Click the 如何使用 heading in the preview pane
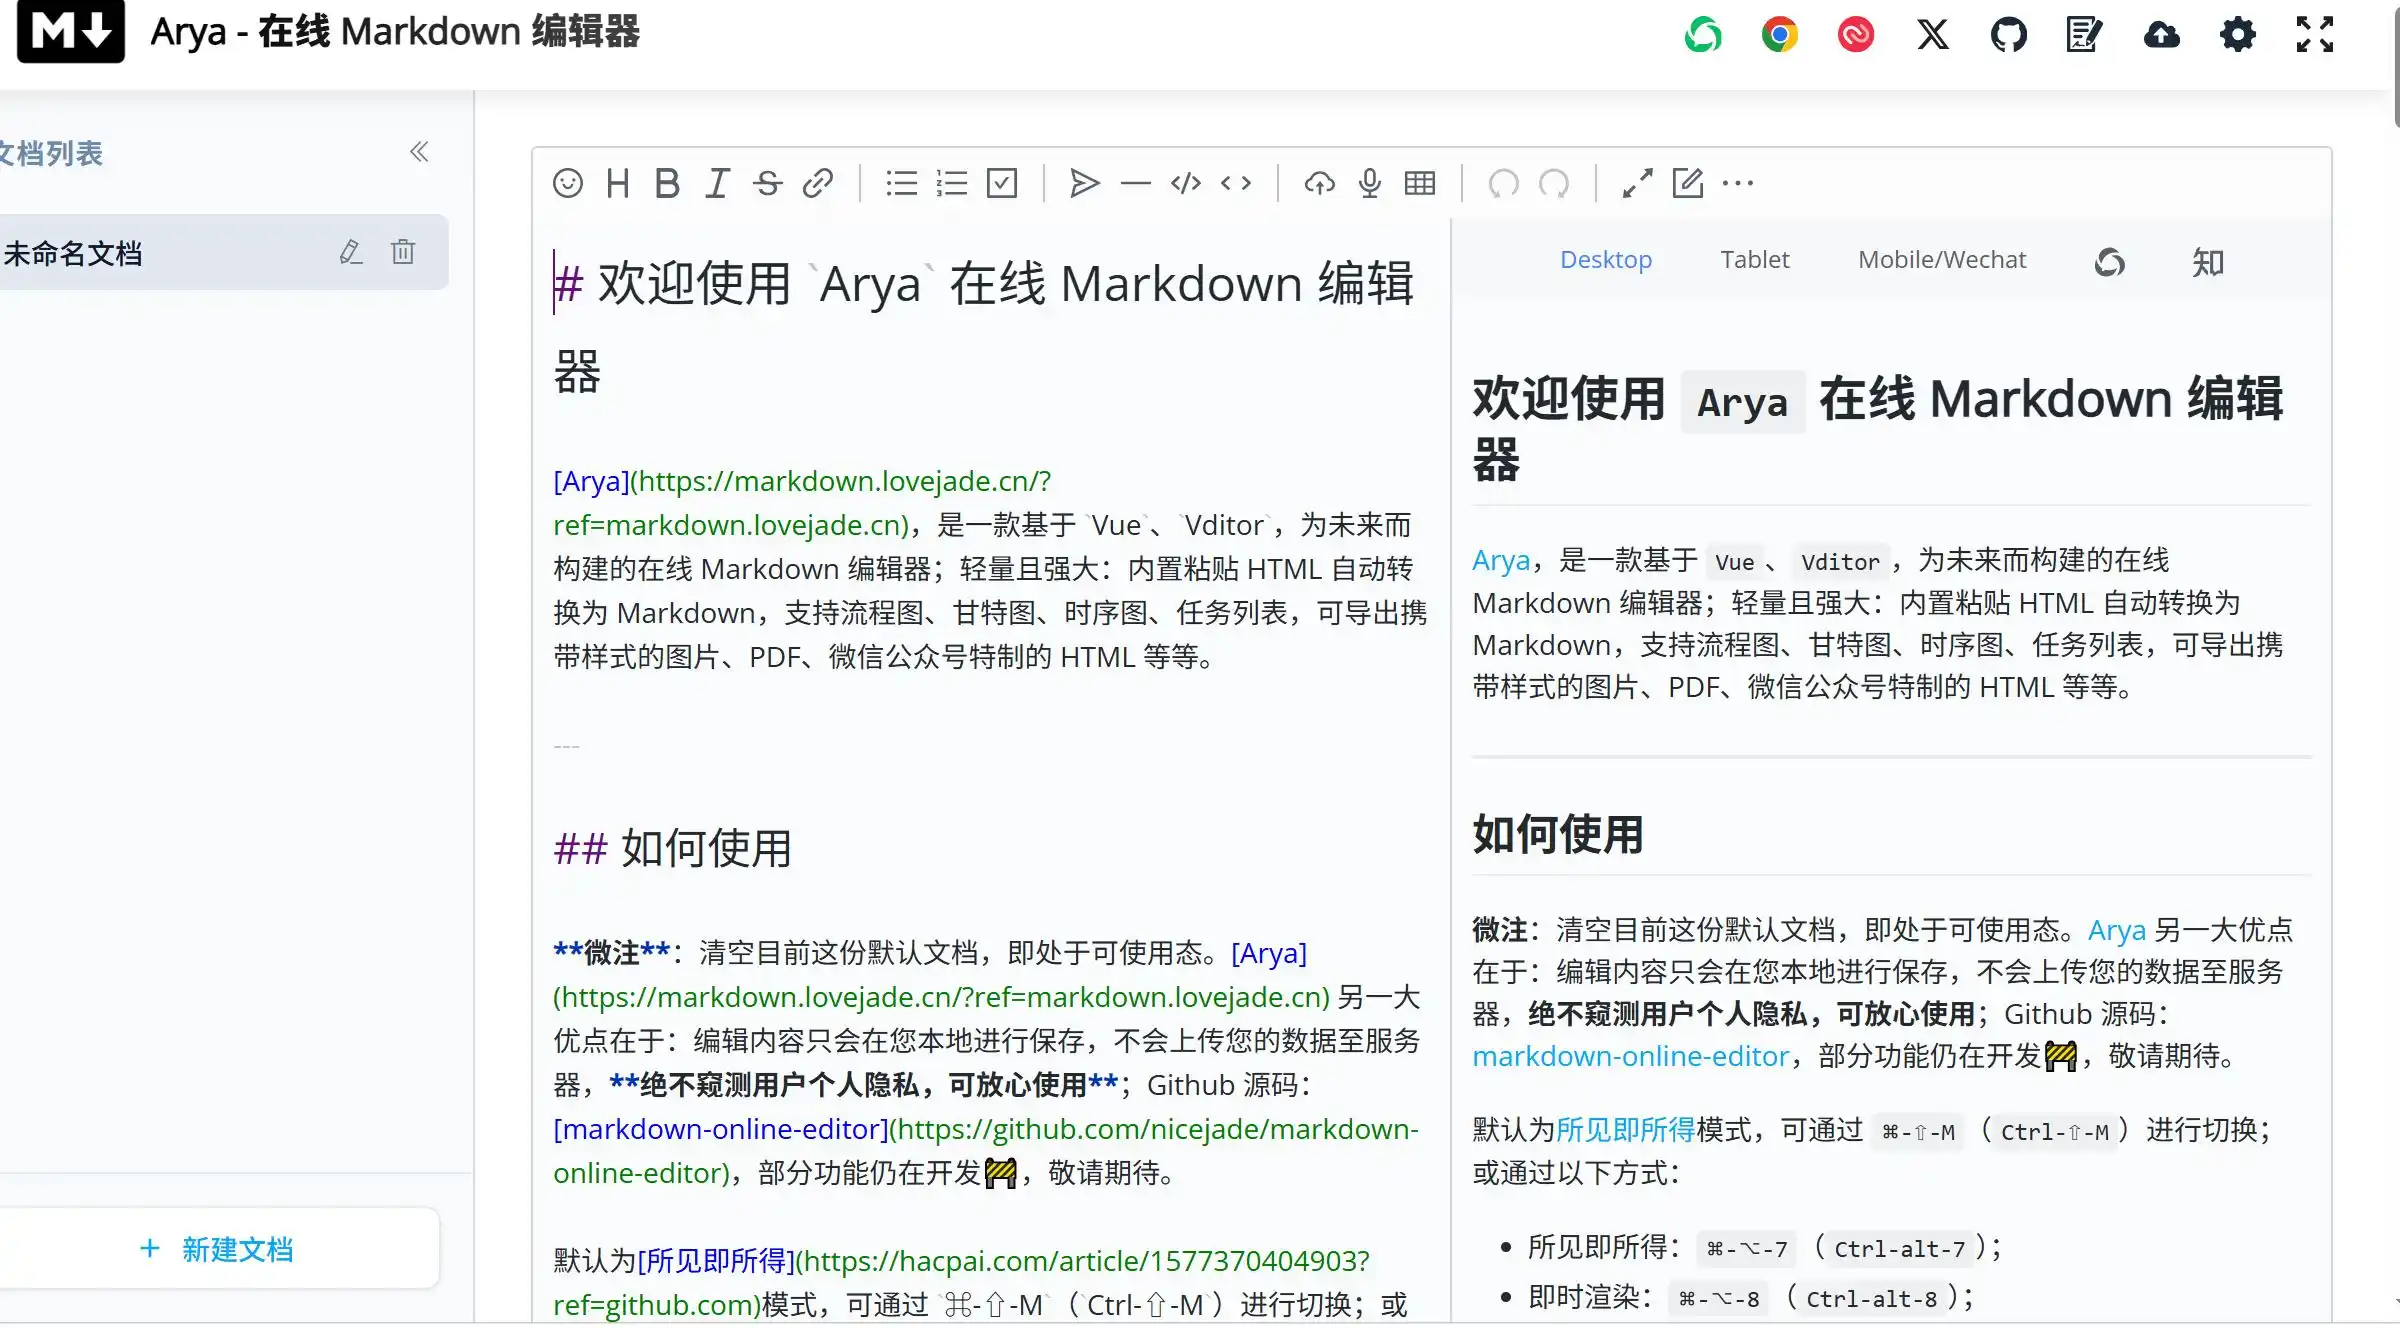This screenshot has width=2400, height=1329. point(1558,834)
